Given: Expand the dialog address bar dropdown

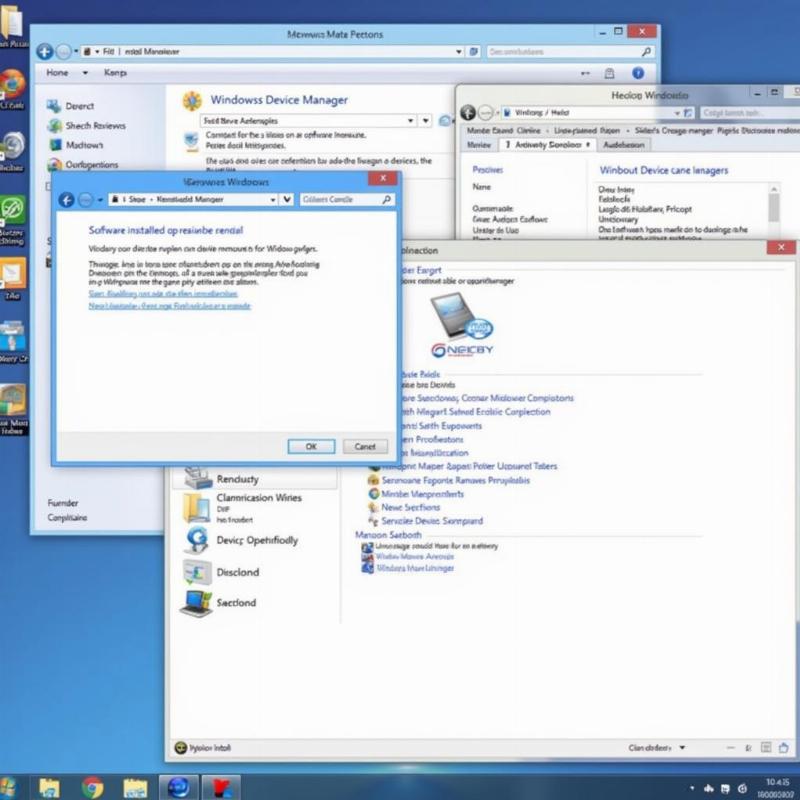Looking at the screenshot, I should tap(287, 200).
